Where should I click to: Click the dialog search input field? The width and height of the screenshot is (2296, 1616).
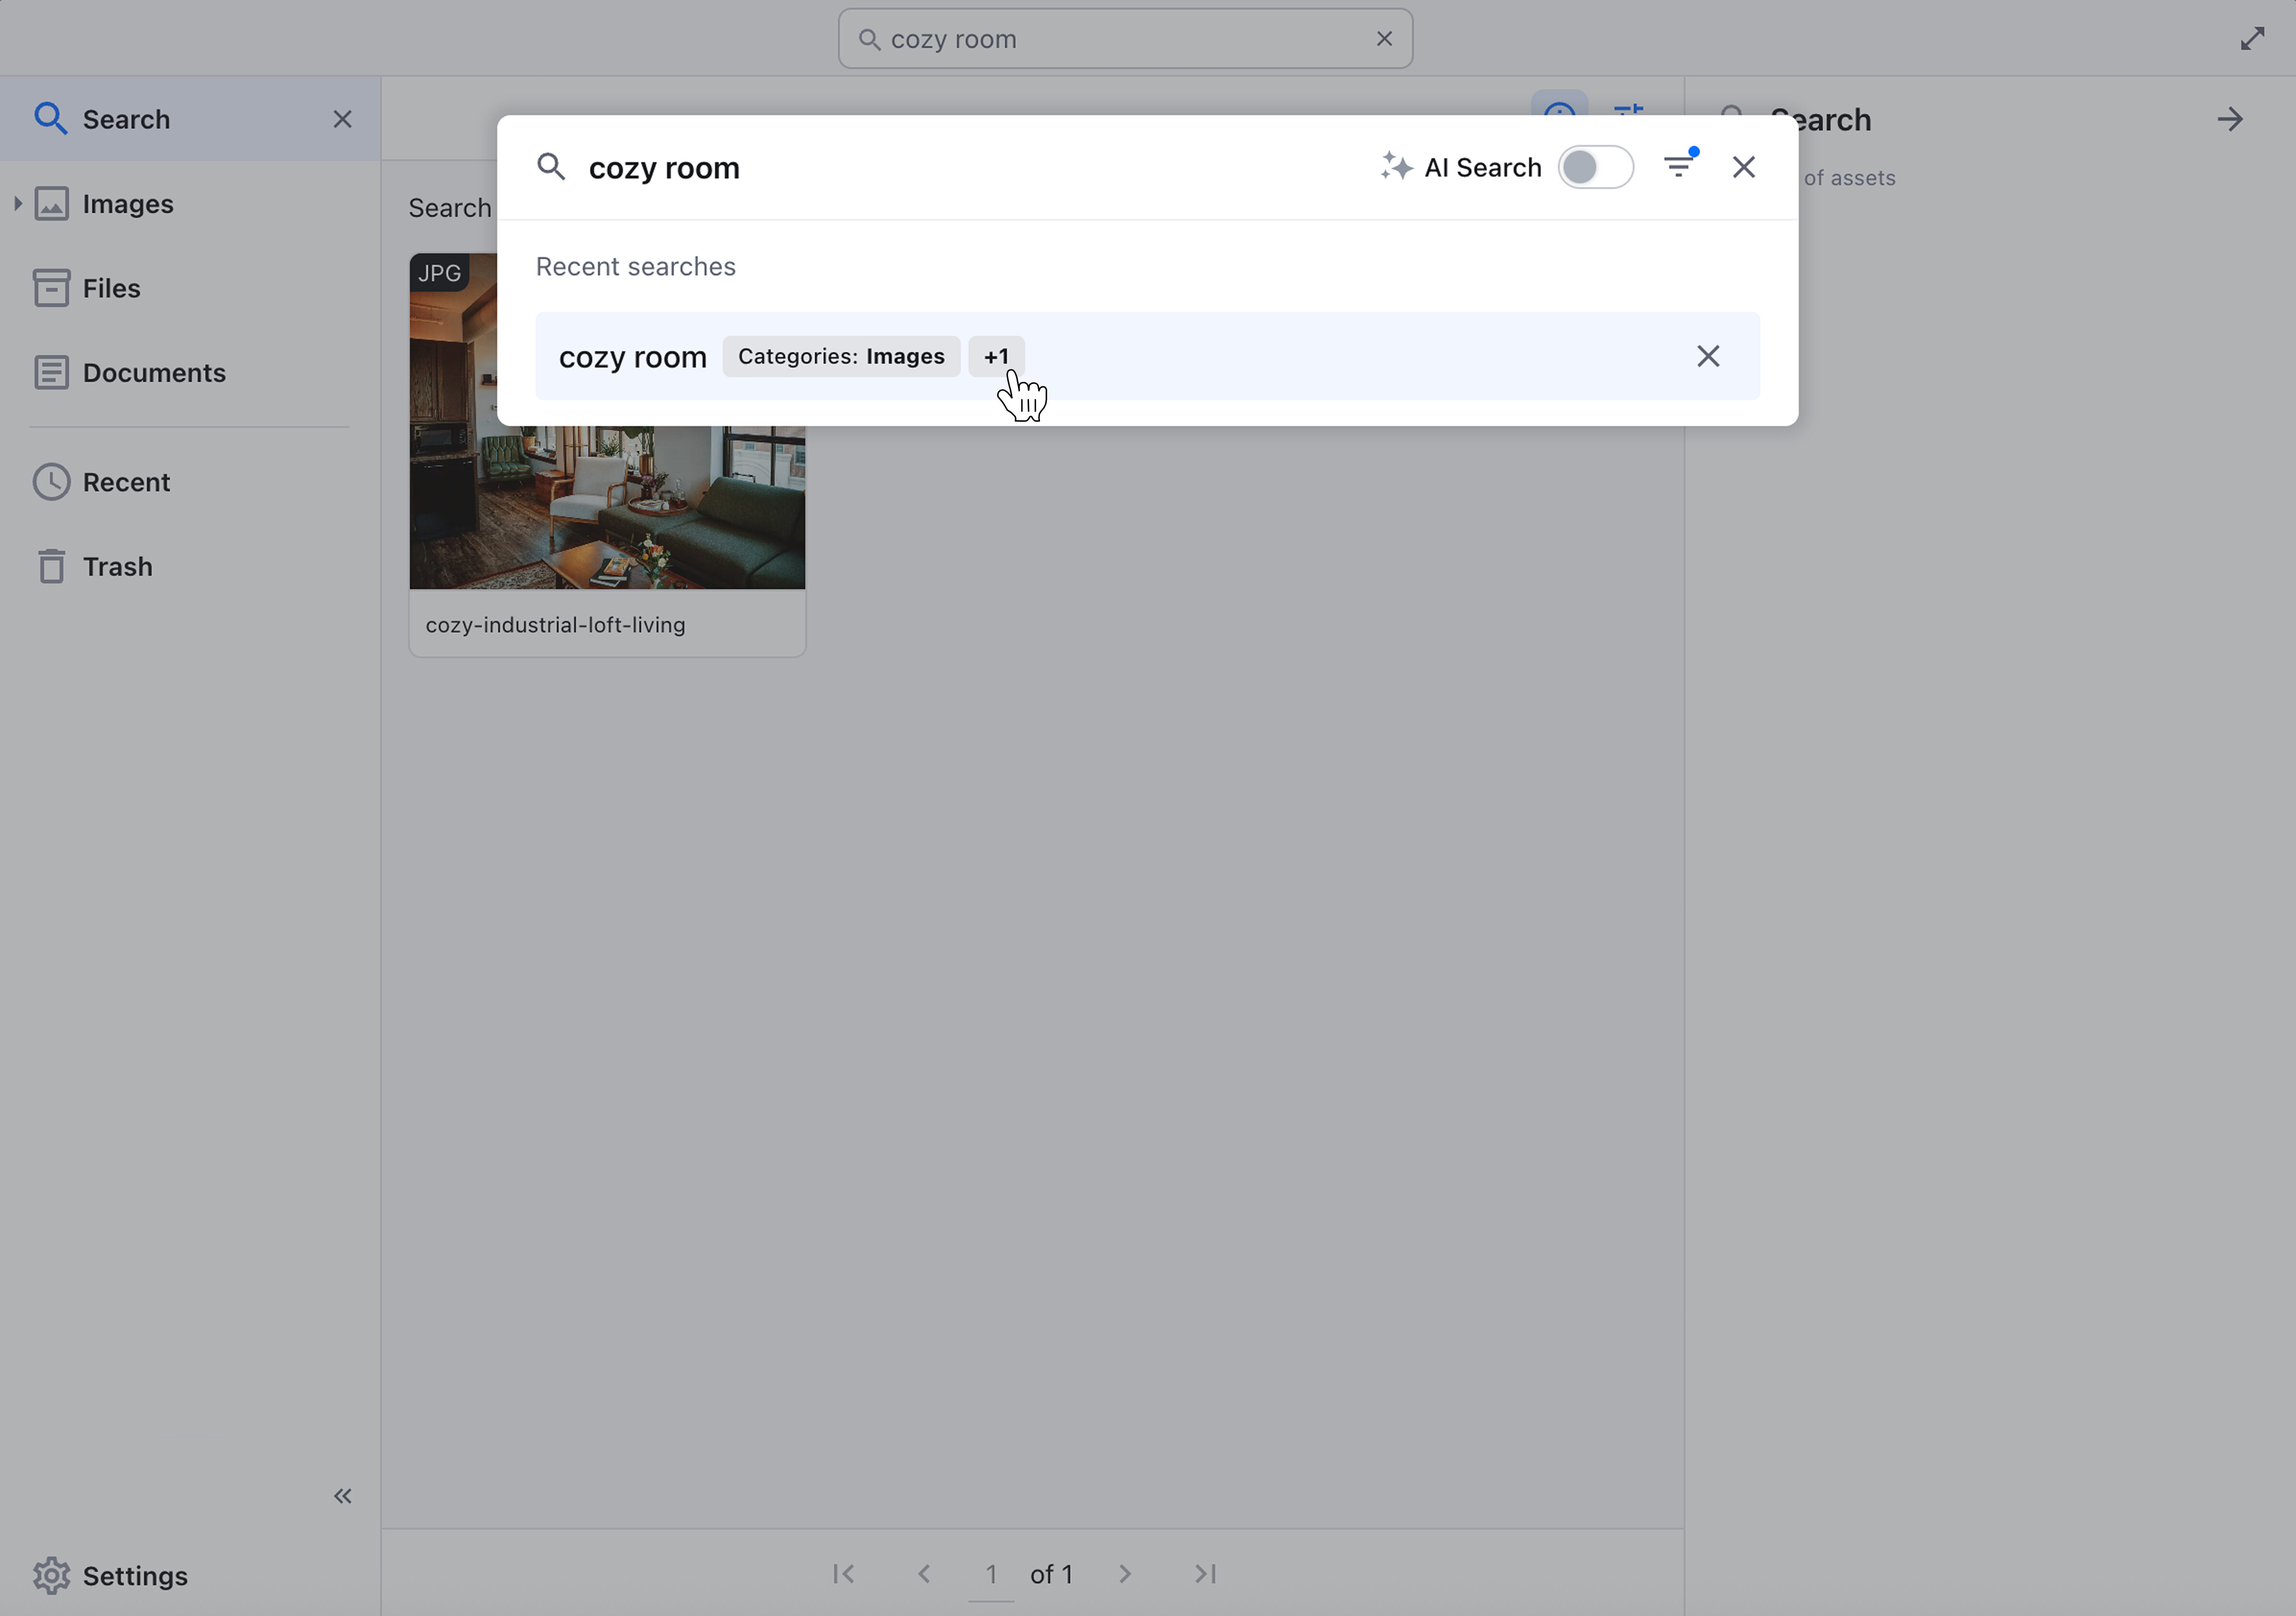pyautogui.click(x=960, y=167)
